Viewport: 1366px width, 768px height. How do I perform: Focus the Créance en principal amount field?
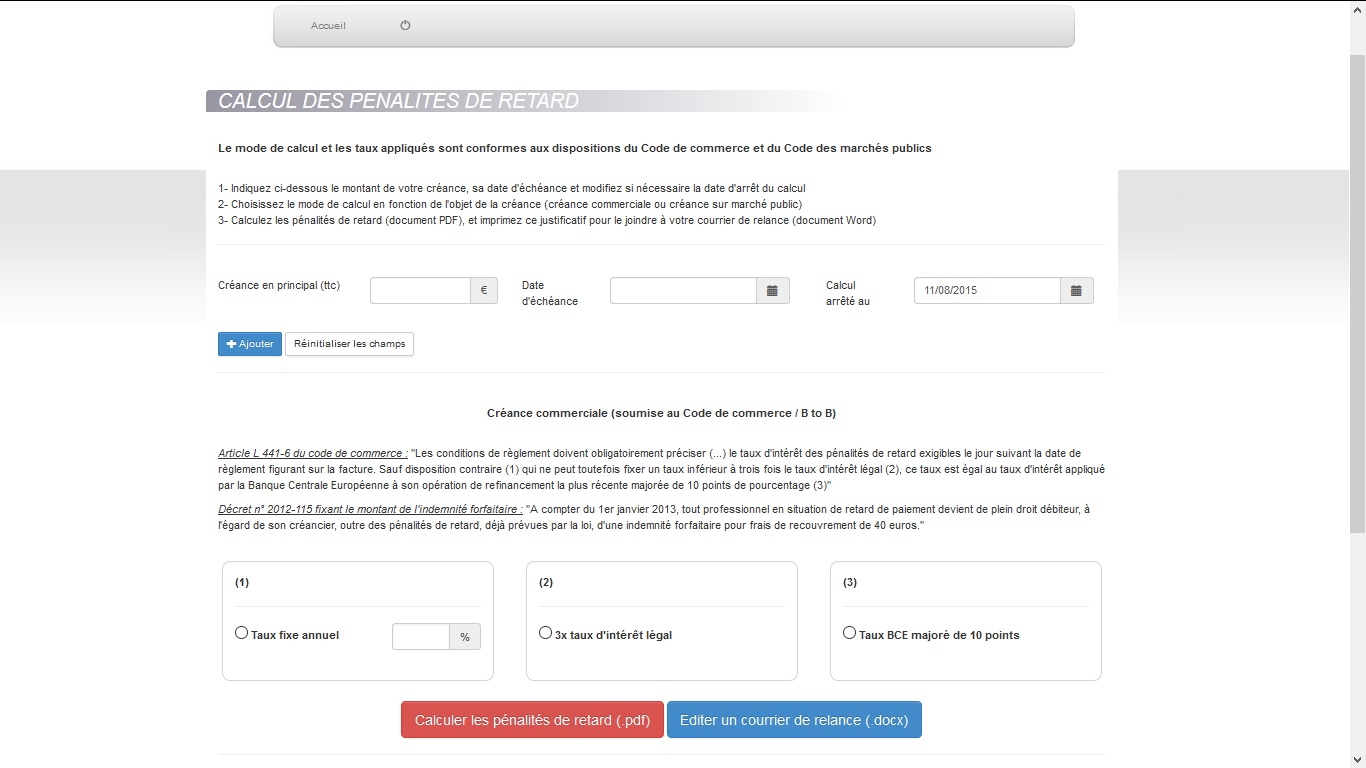point(420,291)
